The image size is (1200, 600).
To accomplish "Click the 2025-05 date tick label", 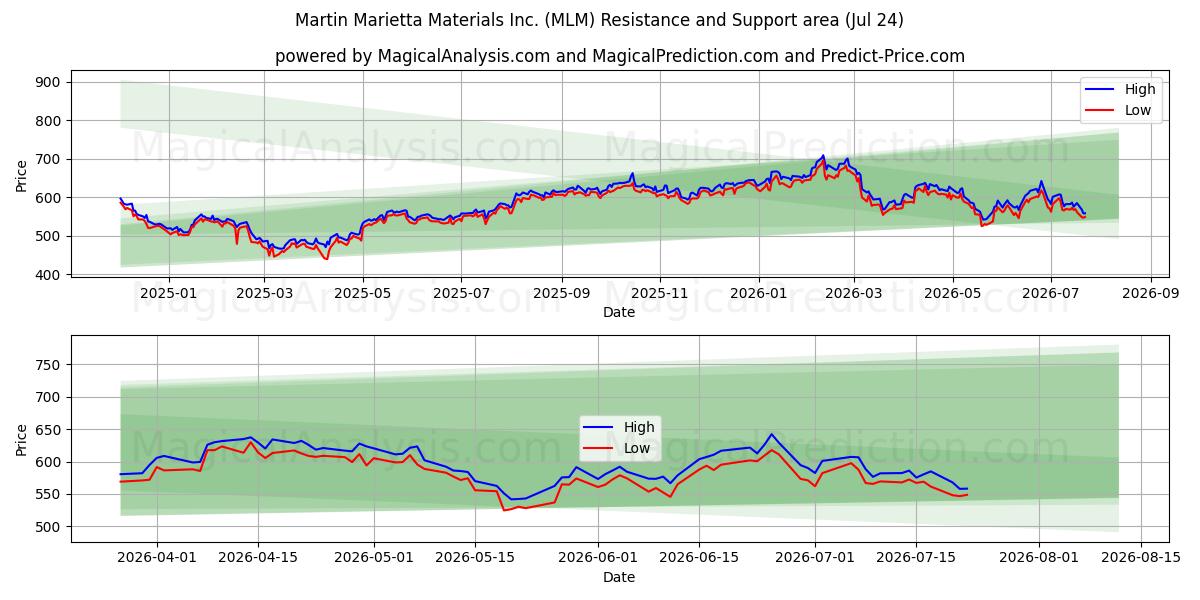I will click(362, 293).
